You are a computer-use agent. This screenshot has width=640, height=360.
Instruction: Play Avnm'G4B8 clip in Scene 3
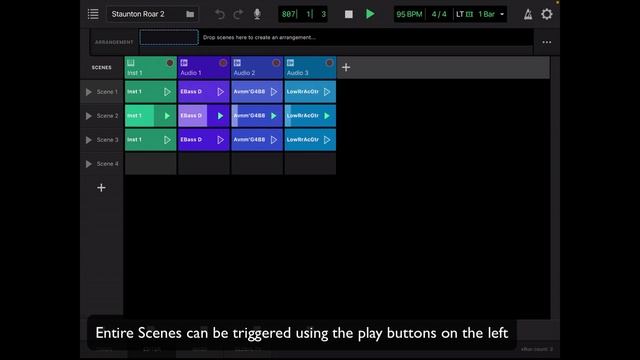[x=274, y=140]
